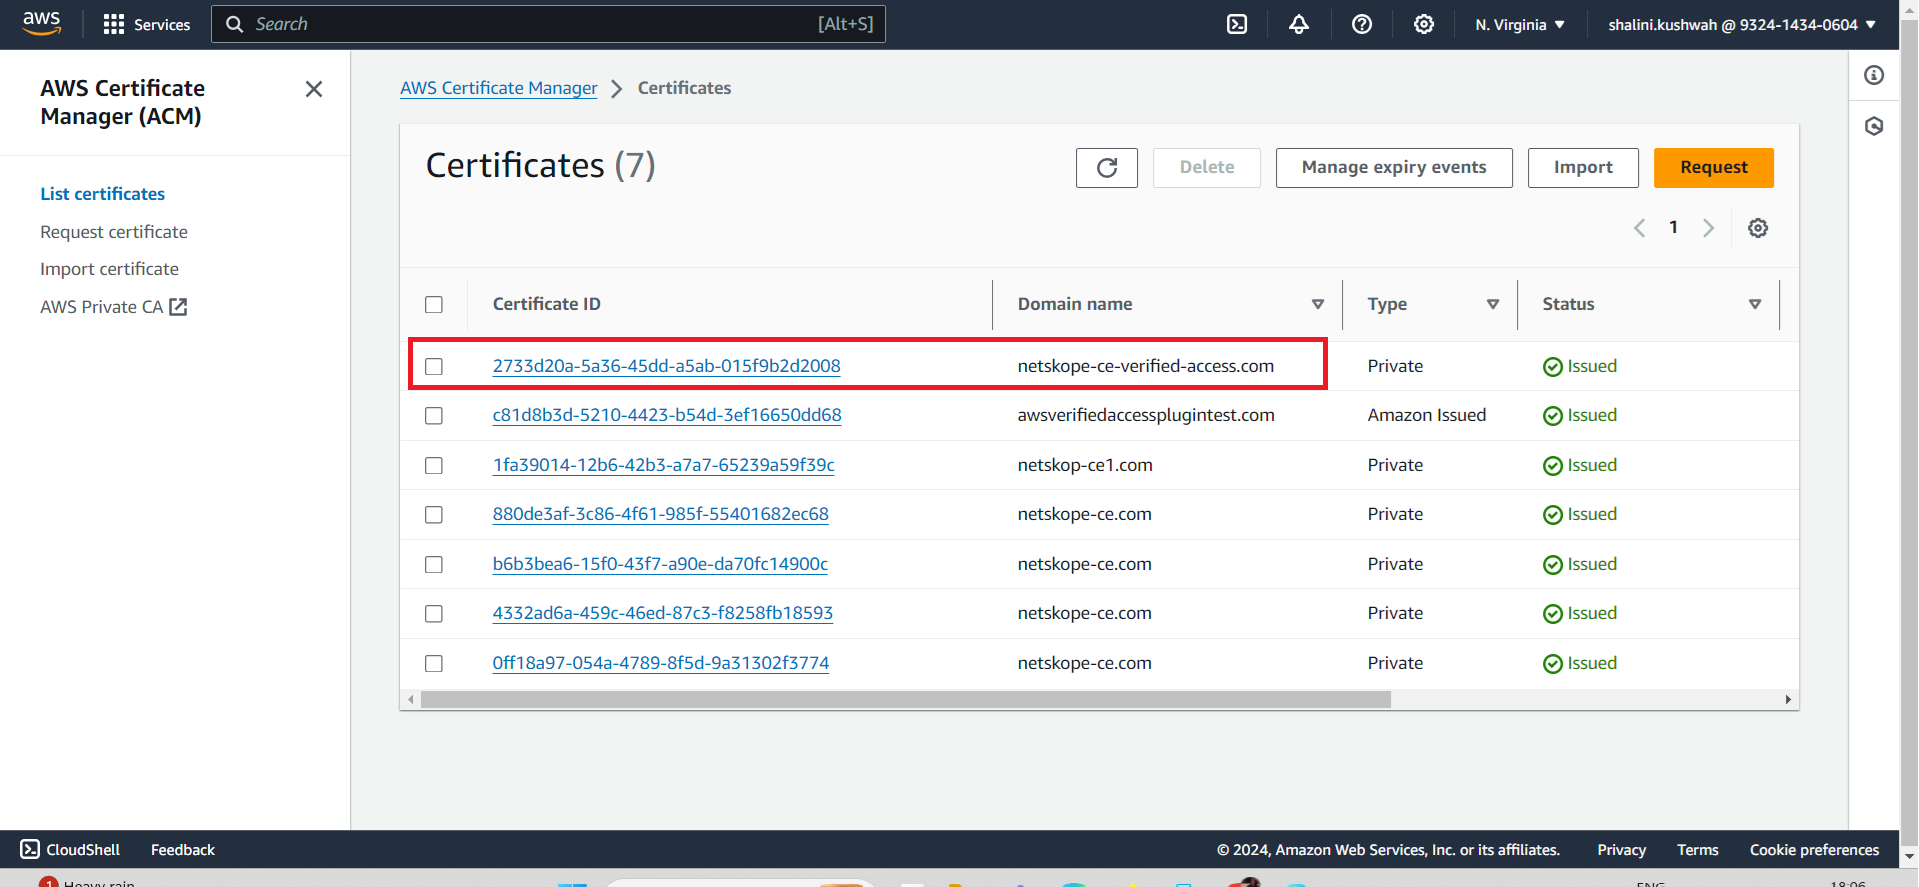The image size is (1919, 887).
Task: Open List certificates in sidebar
Action: [x=102, y=194]
